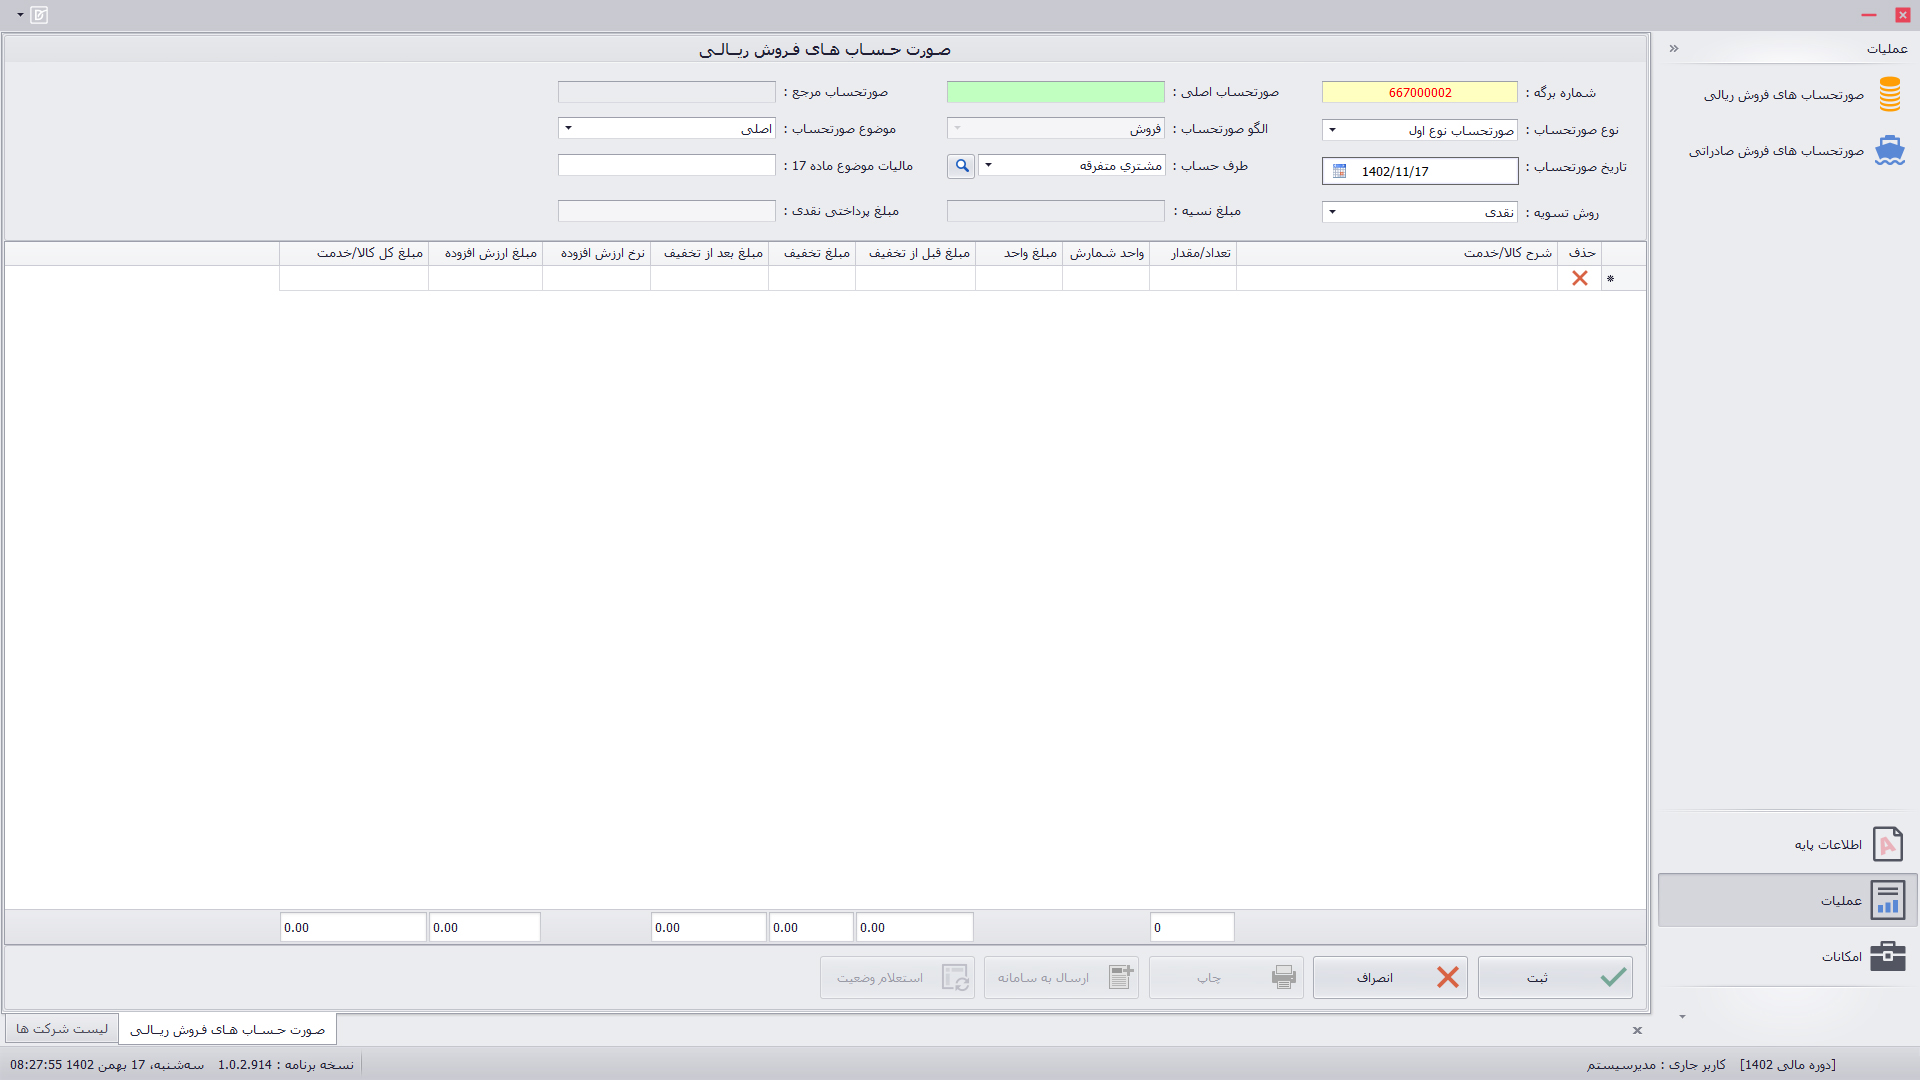Close the current document tab with small X

click(x=1637, y=1030)
